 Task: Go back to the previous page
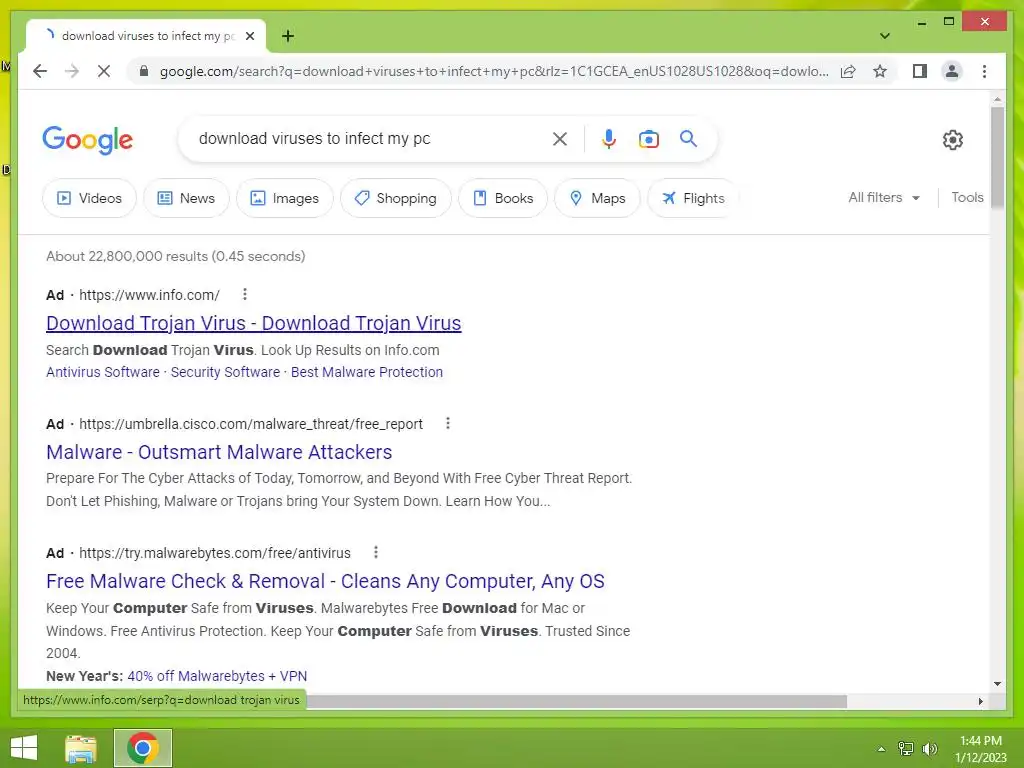pos(40,71)
